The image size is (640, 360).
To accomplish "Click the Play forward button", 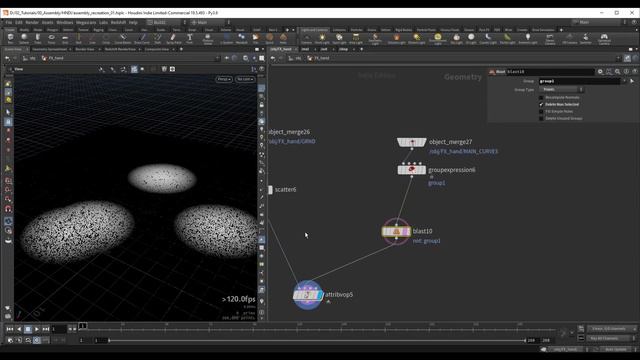I will pos(37,329).
